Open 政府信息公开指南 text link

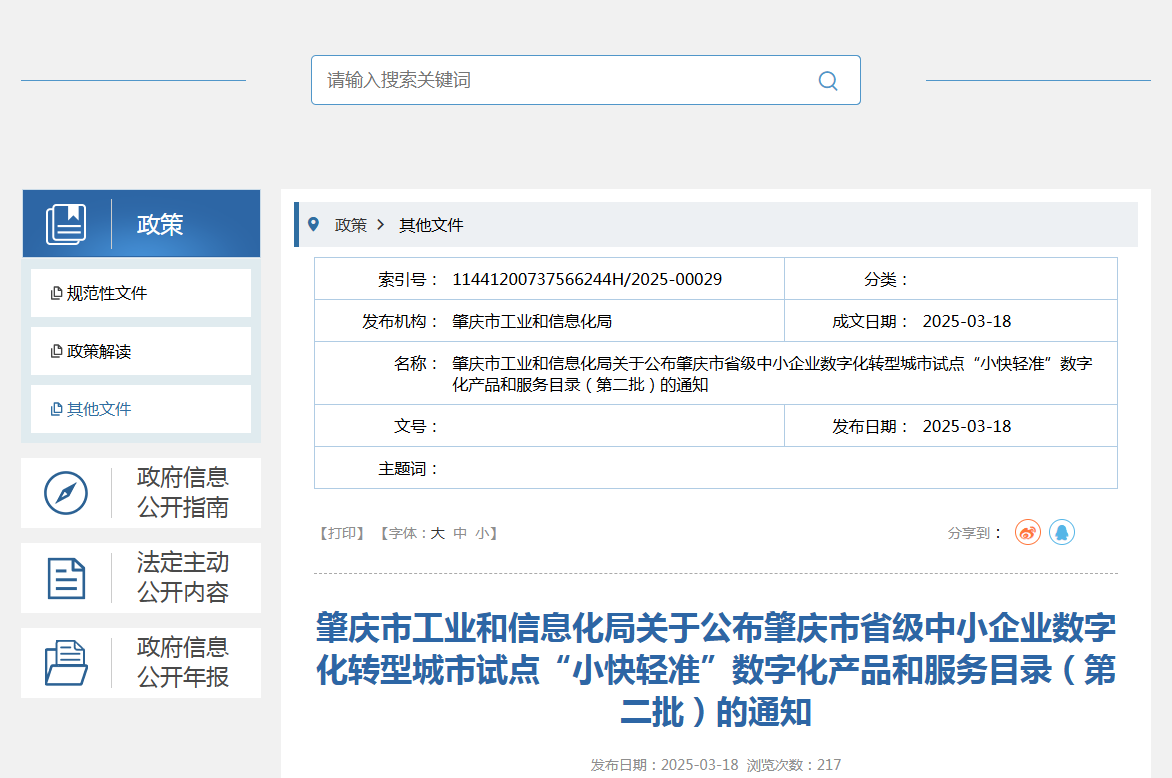(x=183, y=493)
